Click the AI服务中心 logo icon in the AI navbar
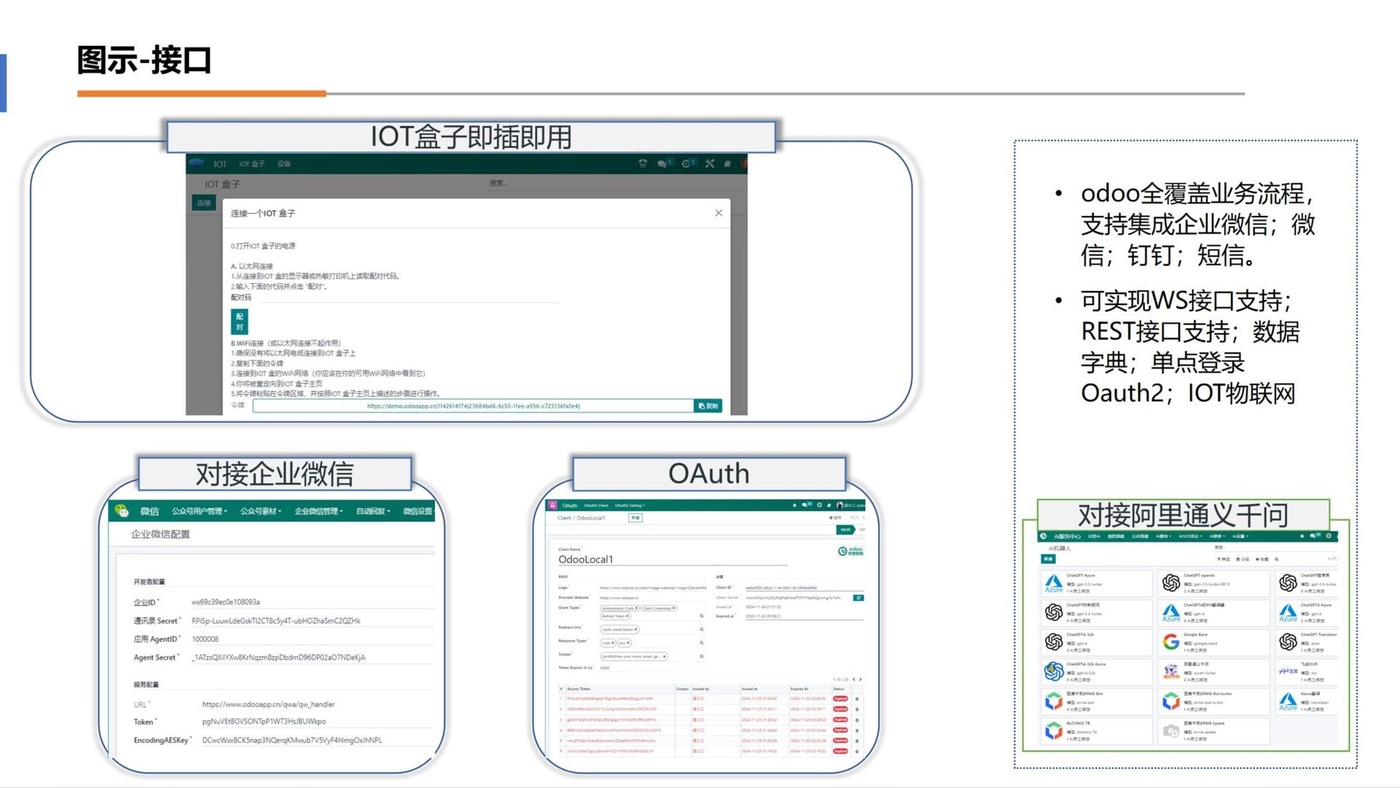The image size is (1400, 788). click(1043, 536)
